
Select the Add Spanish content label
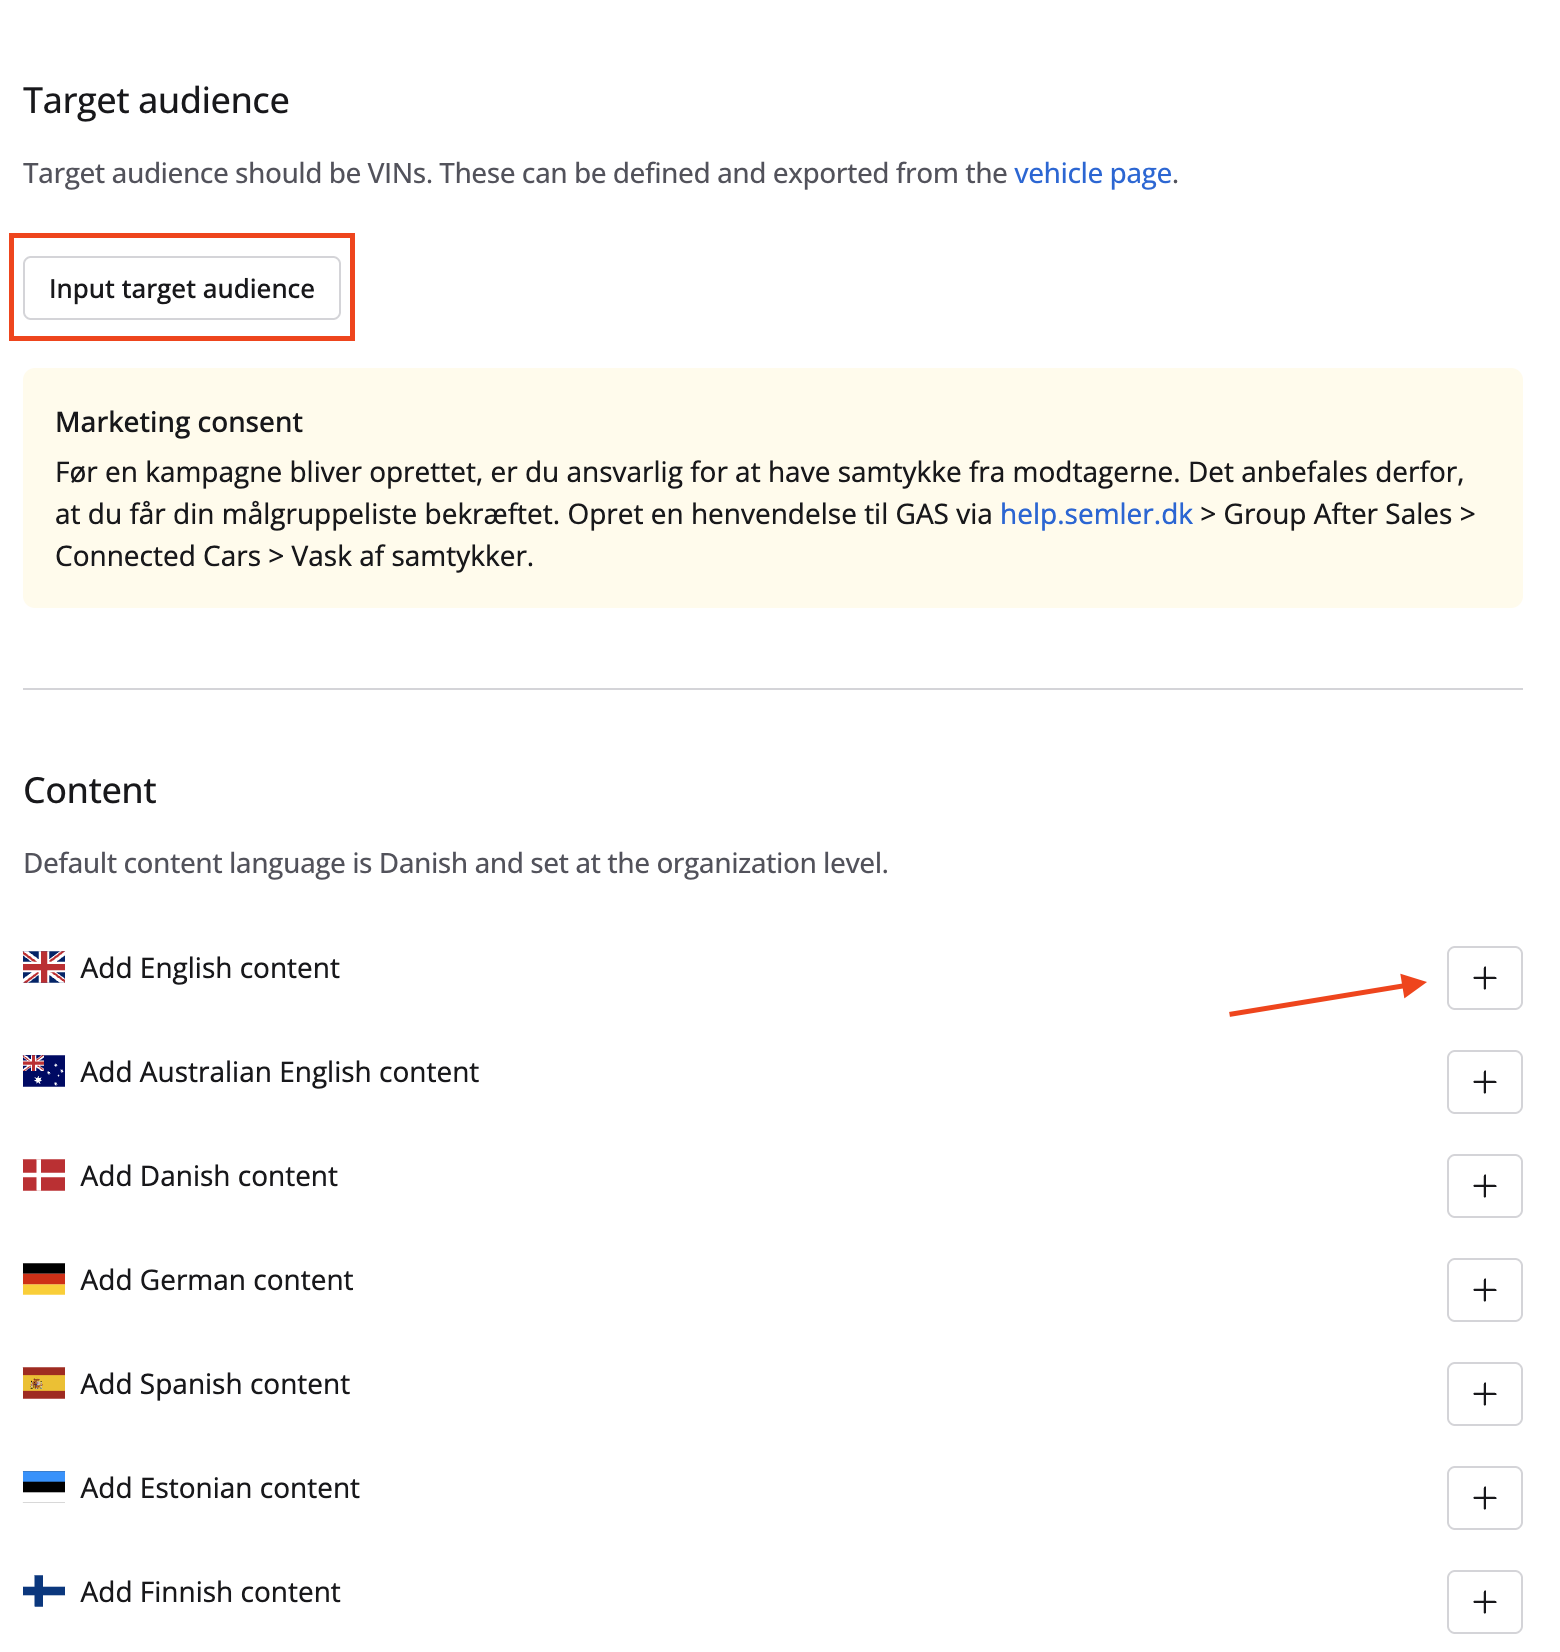click(214, 1383)
